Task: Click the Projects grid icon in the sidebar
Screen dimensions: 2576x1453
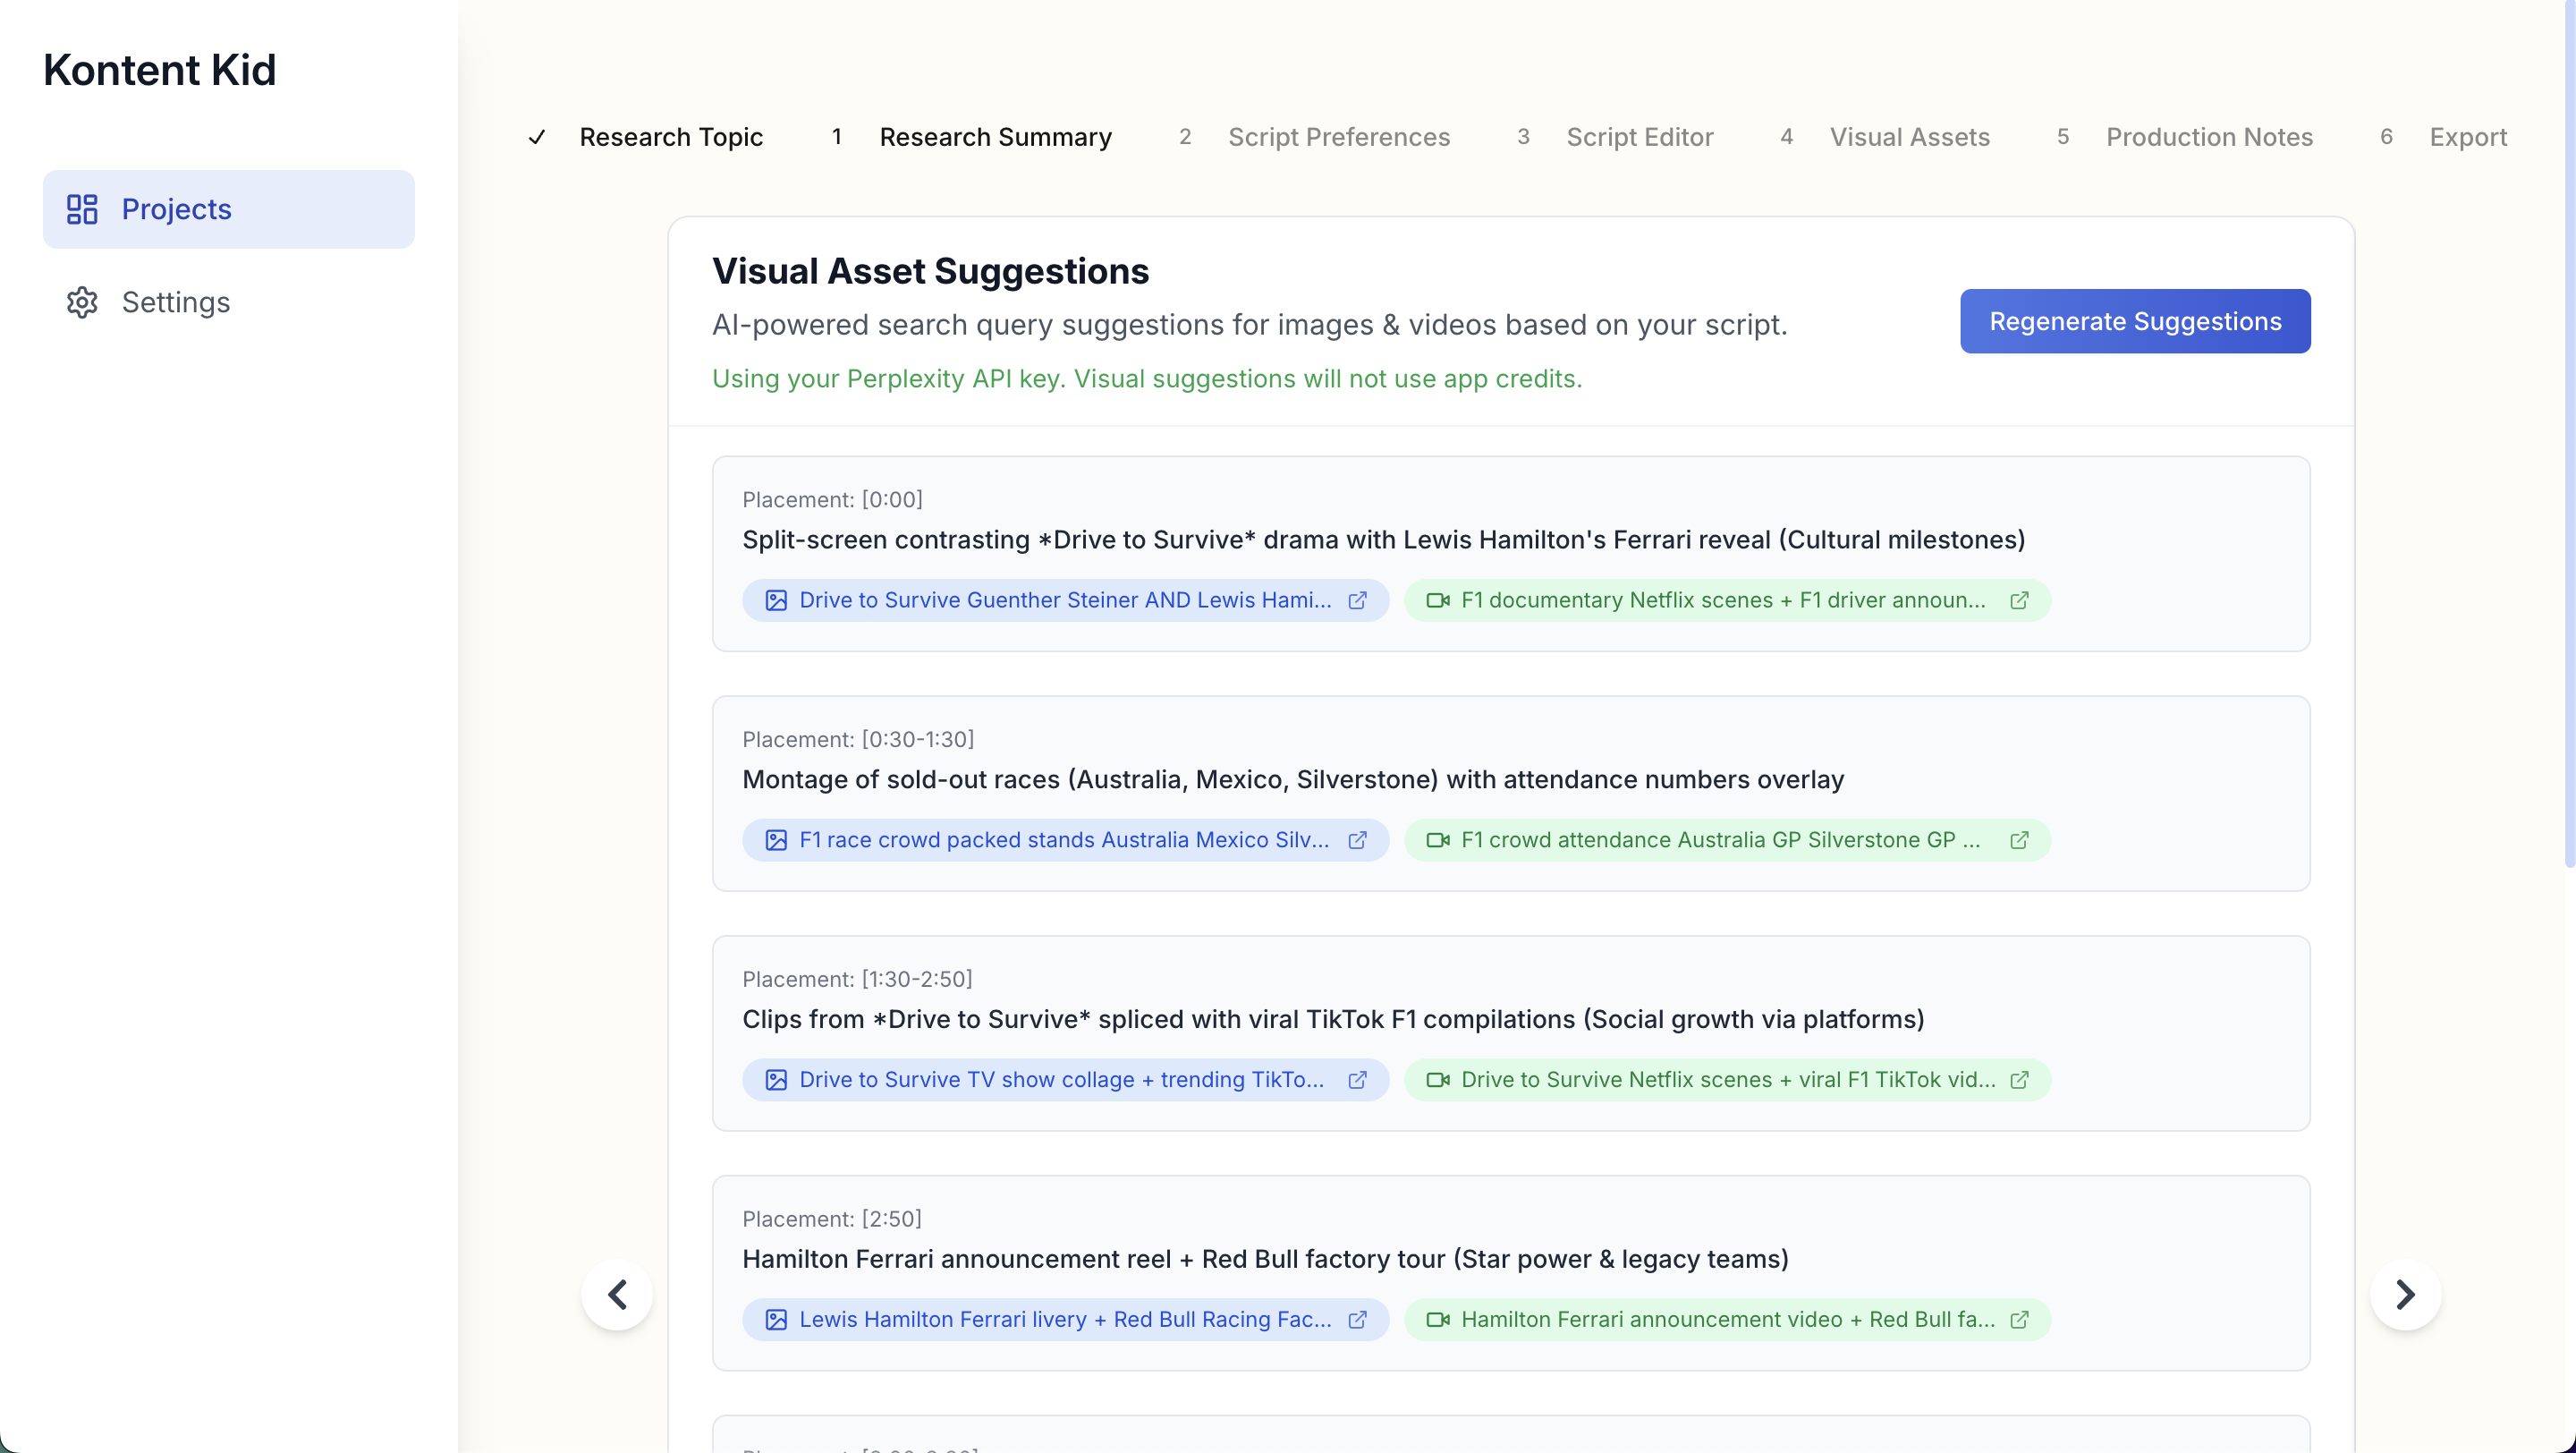Action: point(82,209)
